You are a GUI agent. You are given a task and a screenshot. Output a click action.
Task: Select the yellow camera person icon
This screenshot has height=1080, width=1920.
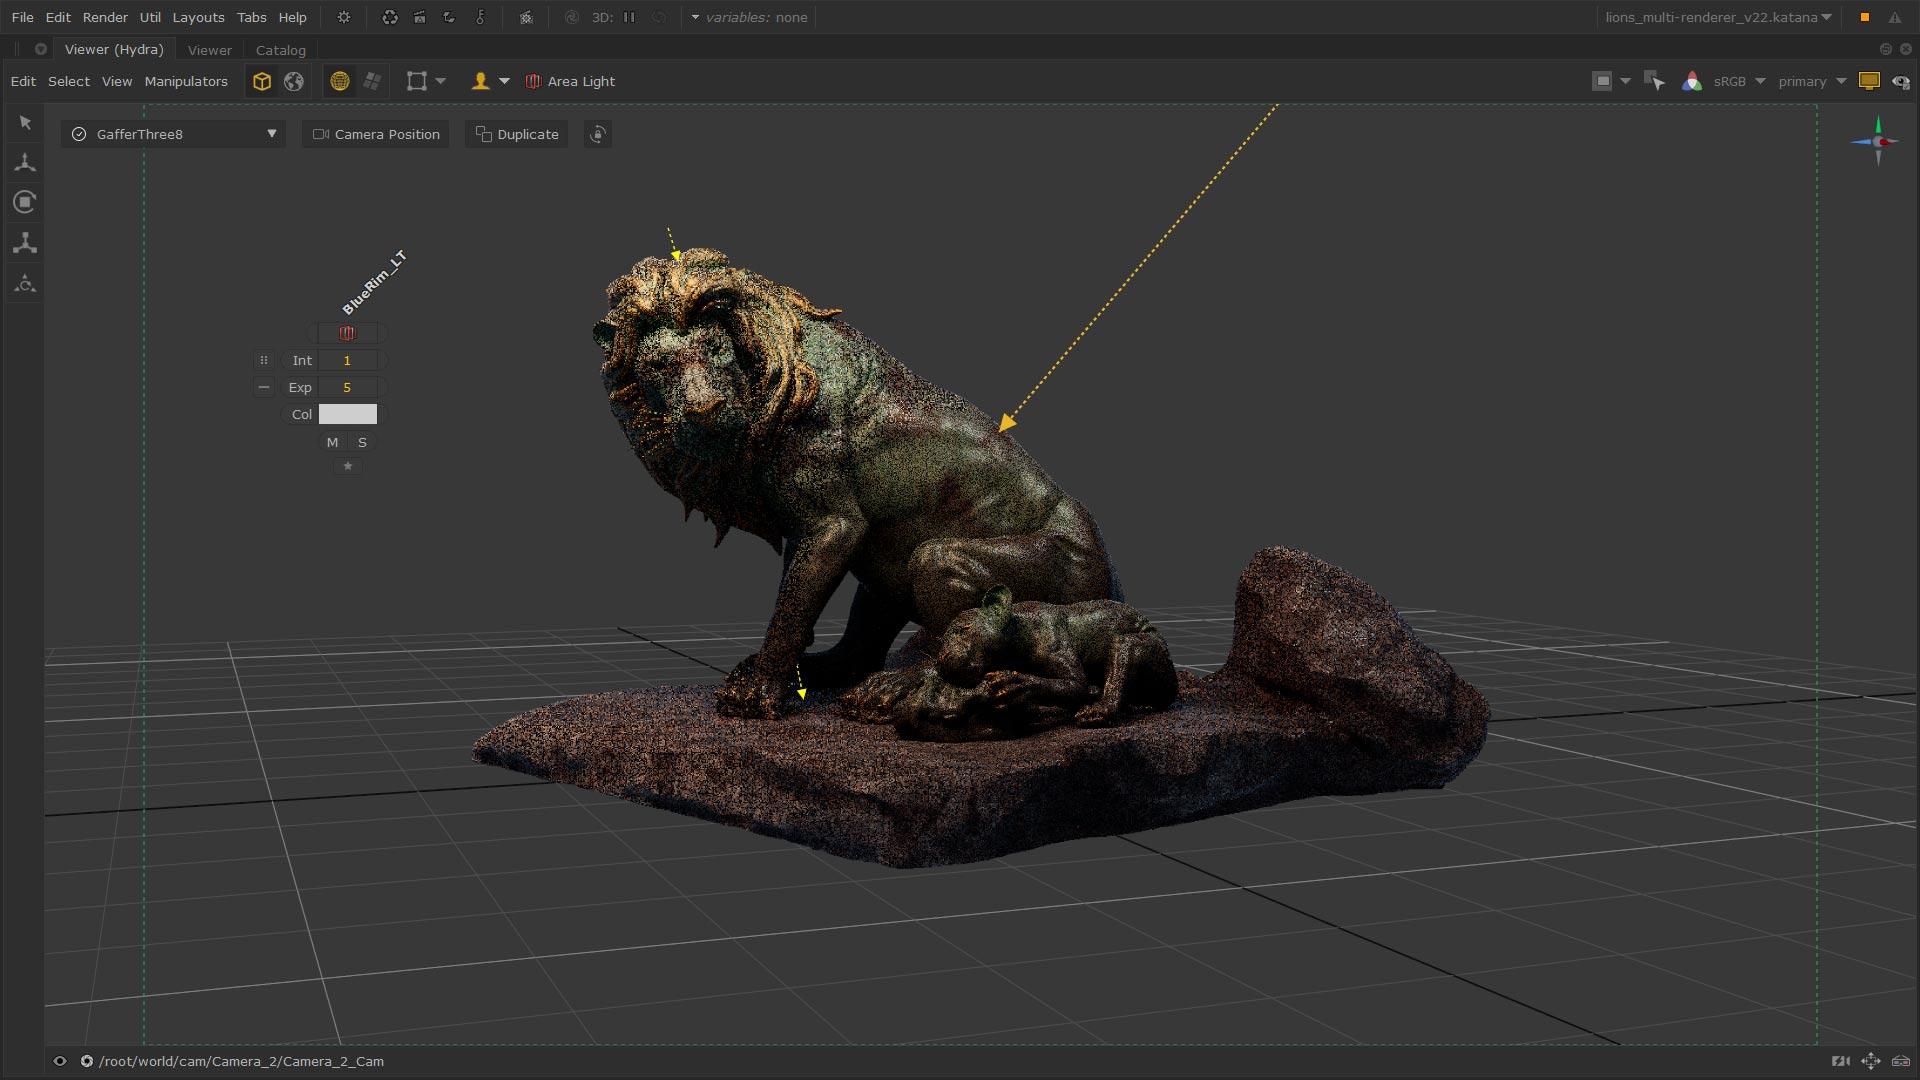point(481,81)
